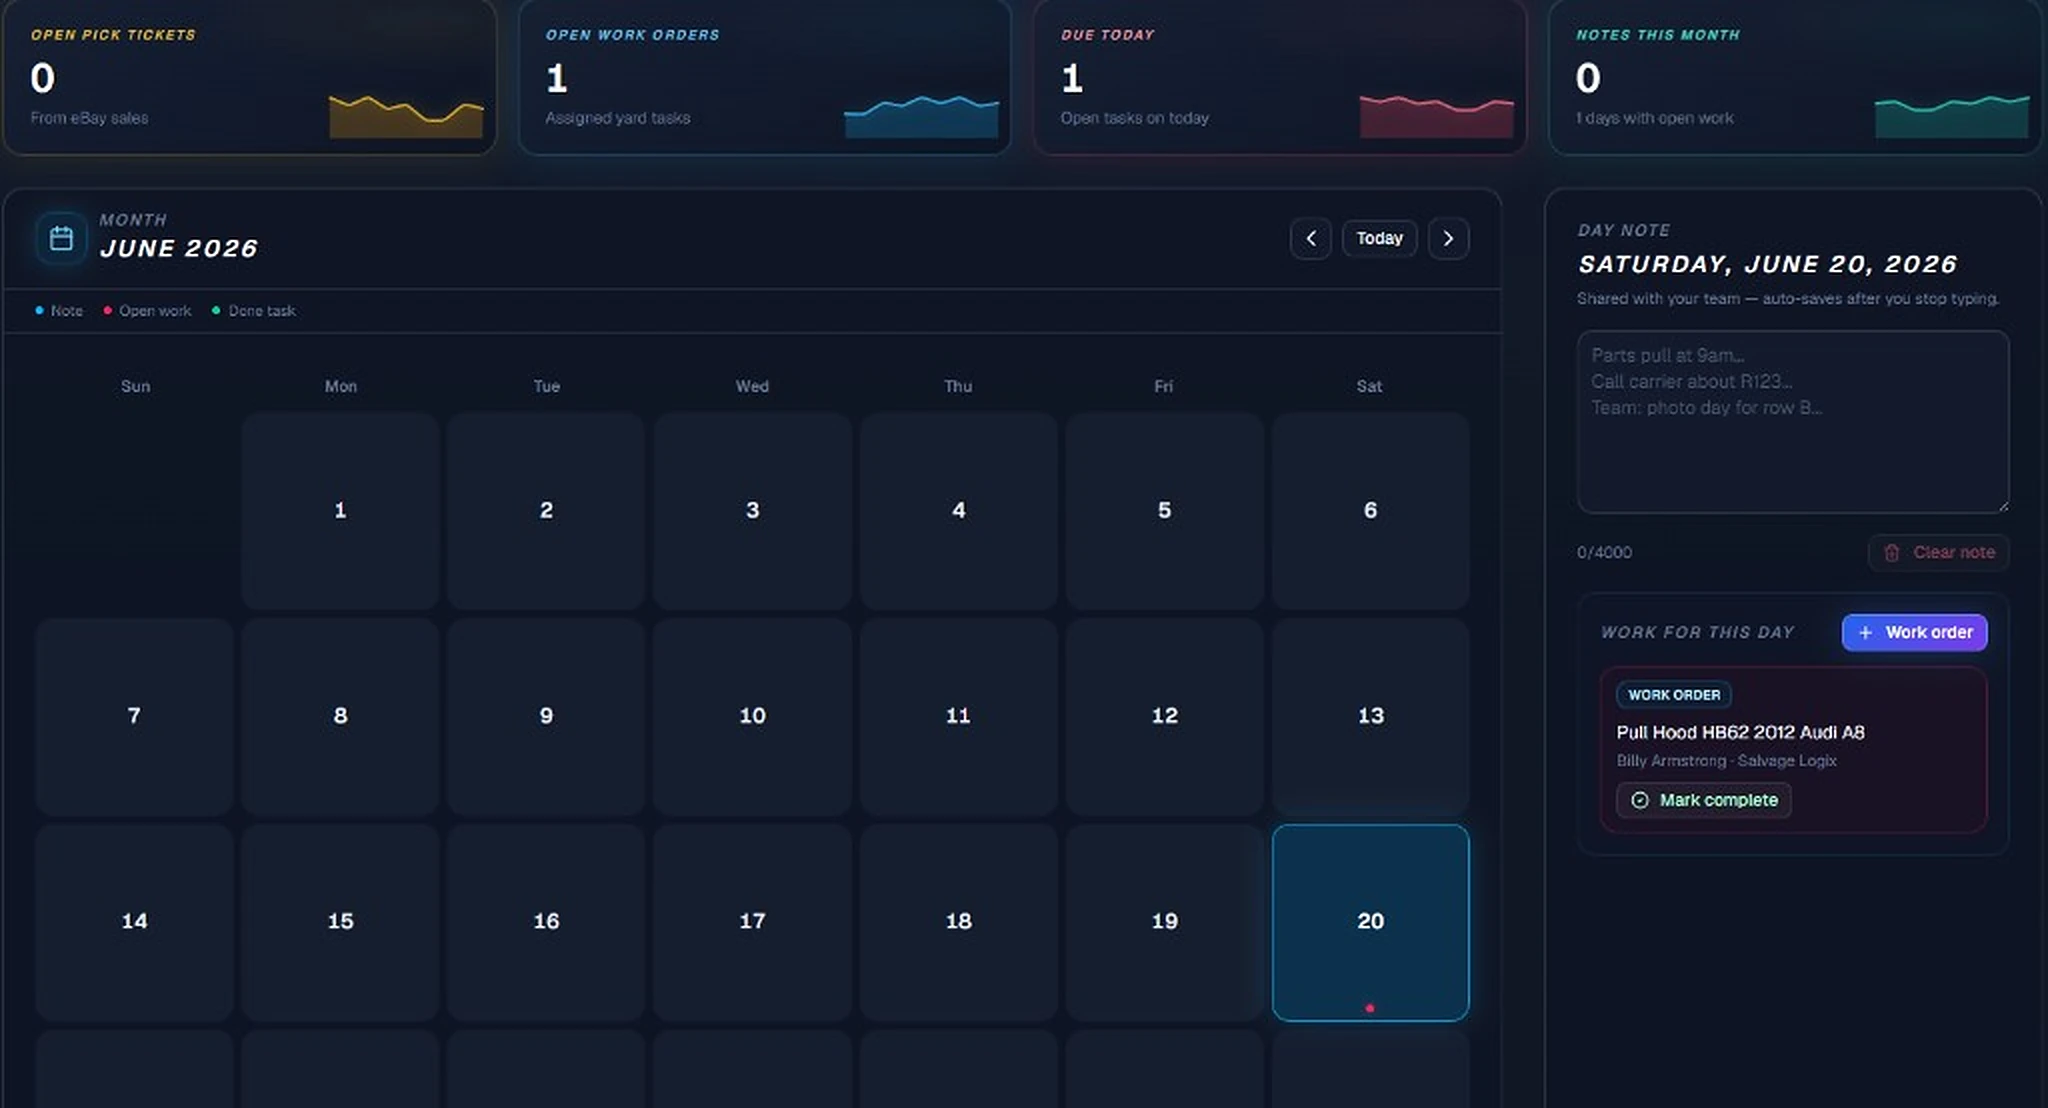2048x1108 pixels.
Task: Select June 7 on the calendar
Action: pos(134,716)
